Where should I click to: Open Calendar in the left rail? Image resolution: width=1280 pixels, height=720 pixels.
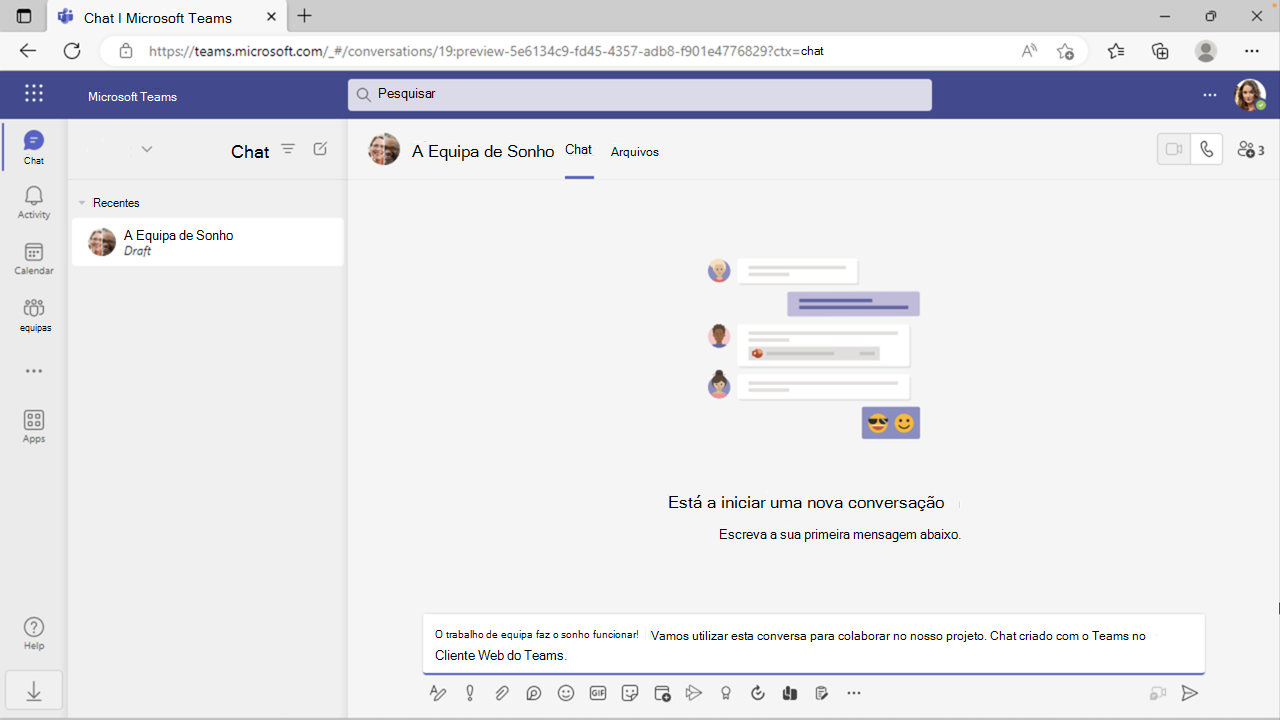(x=34, y=258)
